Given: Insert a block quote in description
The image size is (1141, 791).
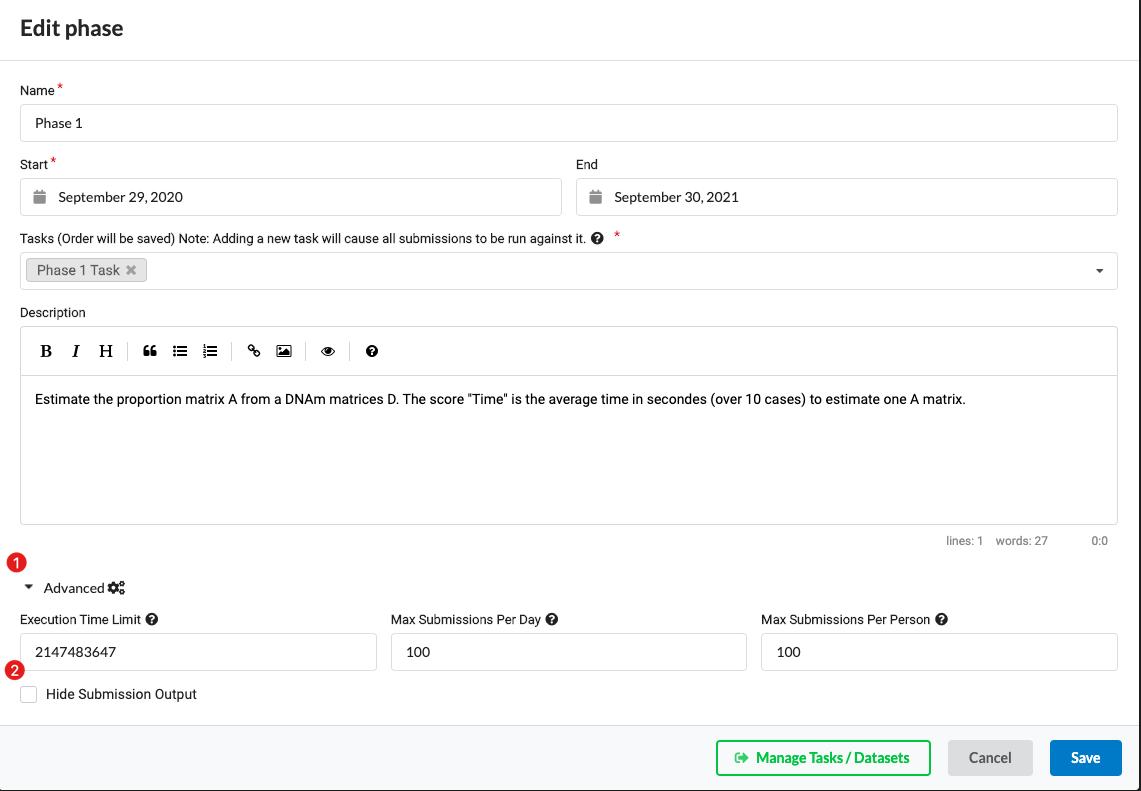Looking at the screenshot, I should pos(150,351).
